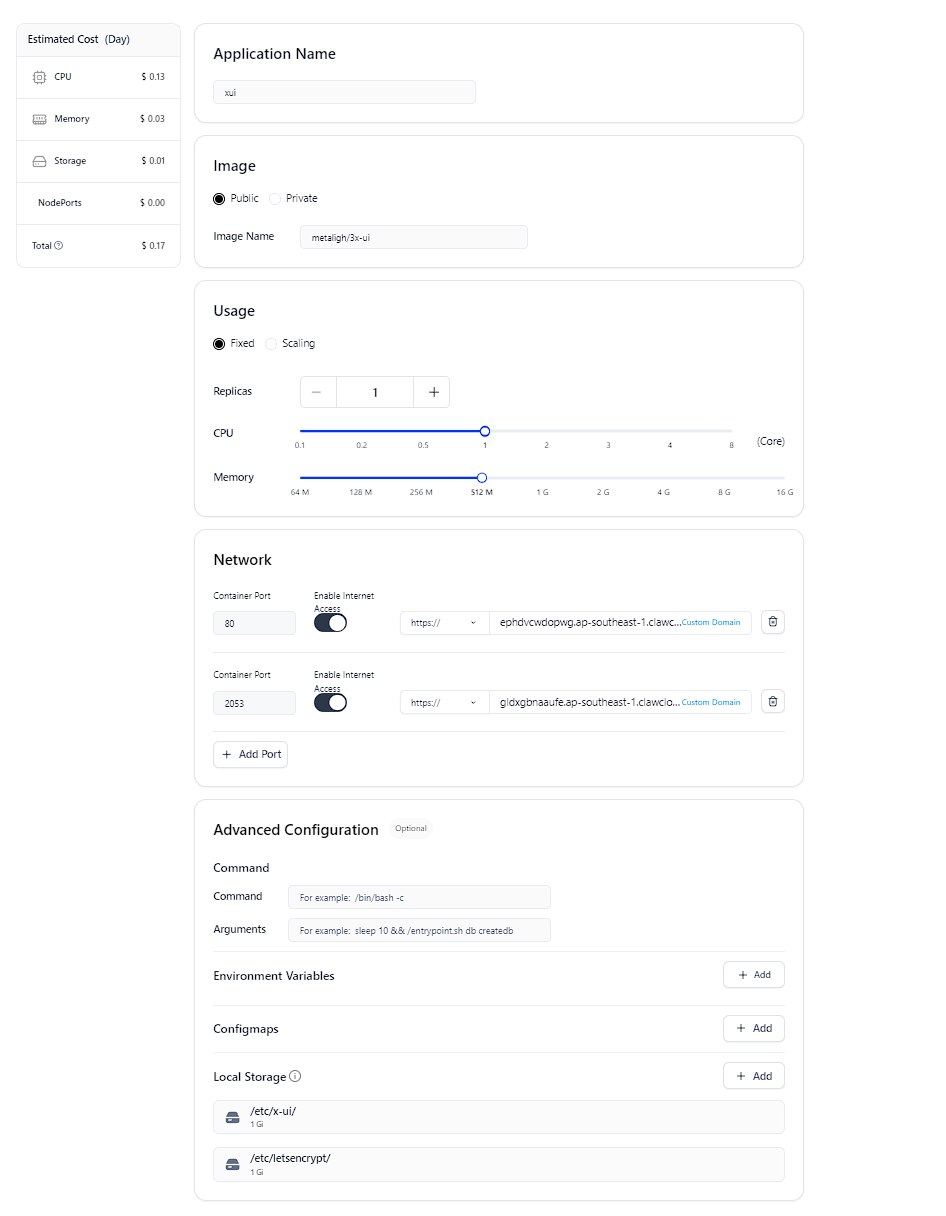
Task: Toggle internet access for port 2053
Action: [330, 702]
